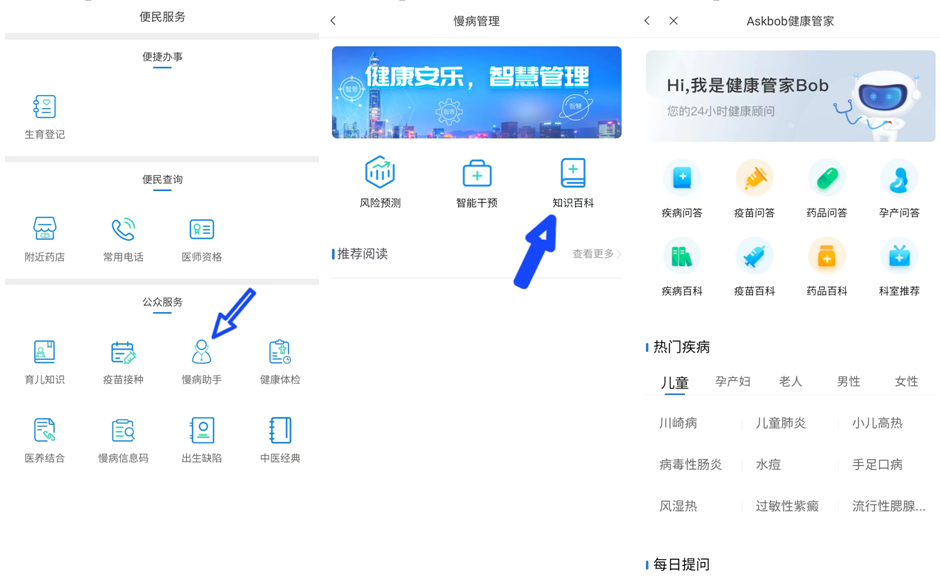940x586 pixels.
Task: Open the 健康体检 health checkup icon
Action: 280,352
